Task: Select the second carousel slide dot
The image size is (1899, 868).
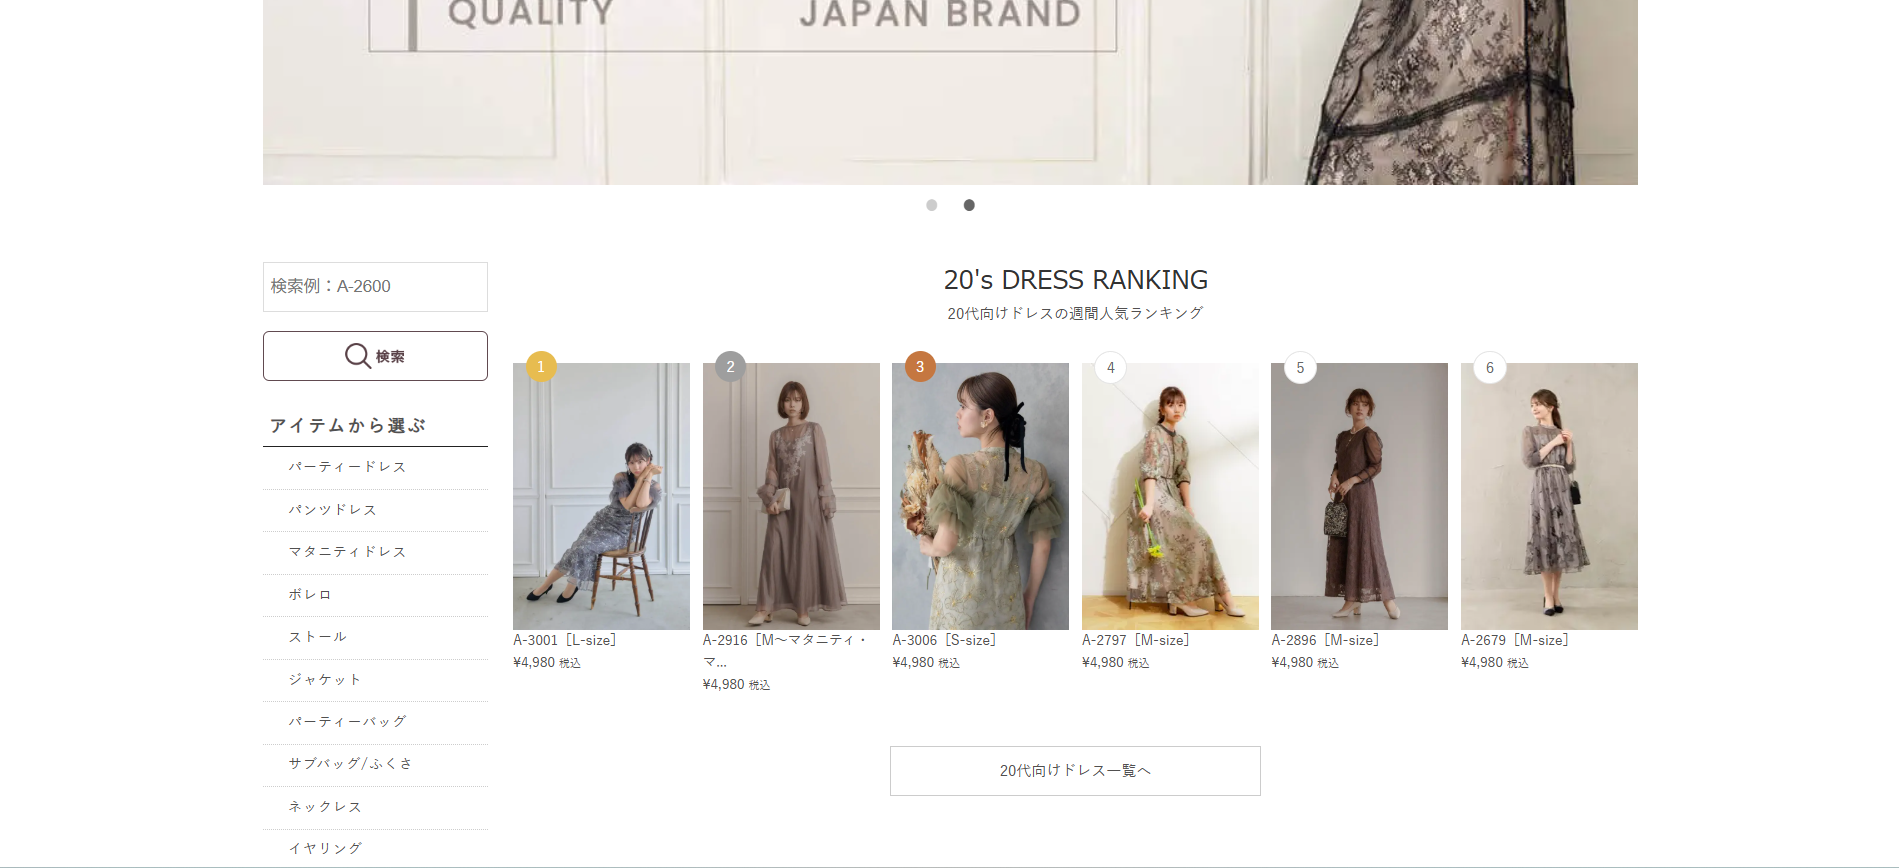Action: [969, 205]
